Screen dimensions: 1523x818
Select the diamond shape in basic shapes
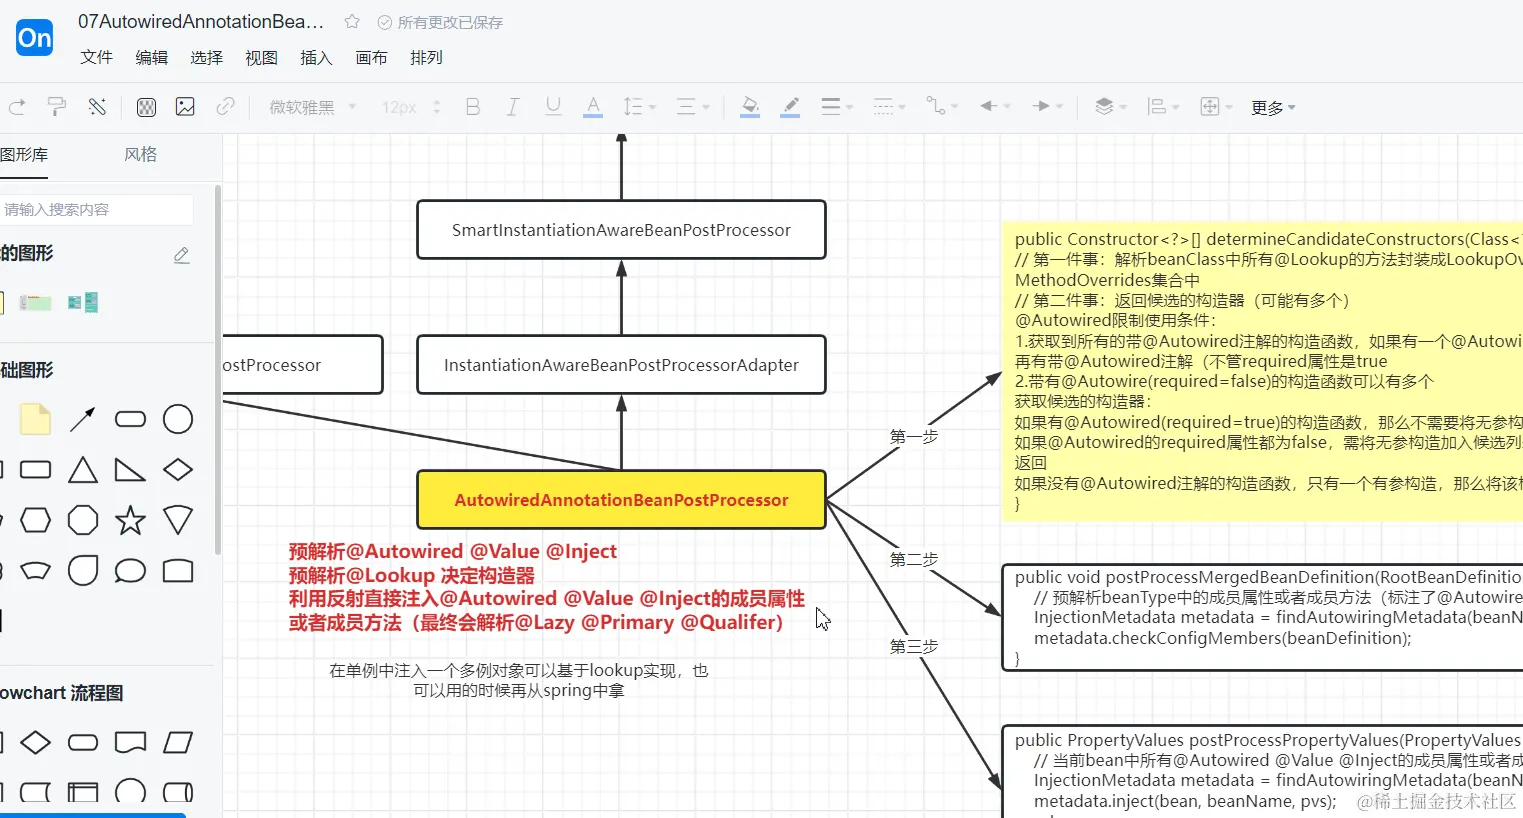[x=178, y=470]
